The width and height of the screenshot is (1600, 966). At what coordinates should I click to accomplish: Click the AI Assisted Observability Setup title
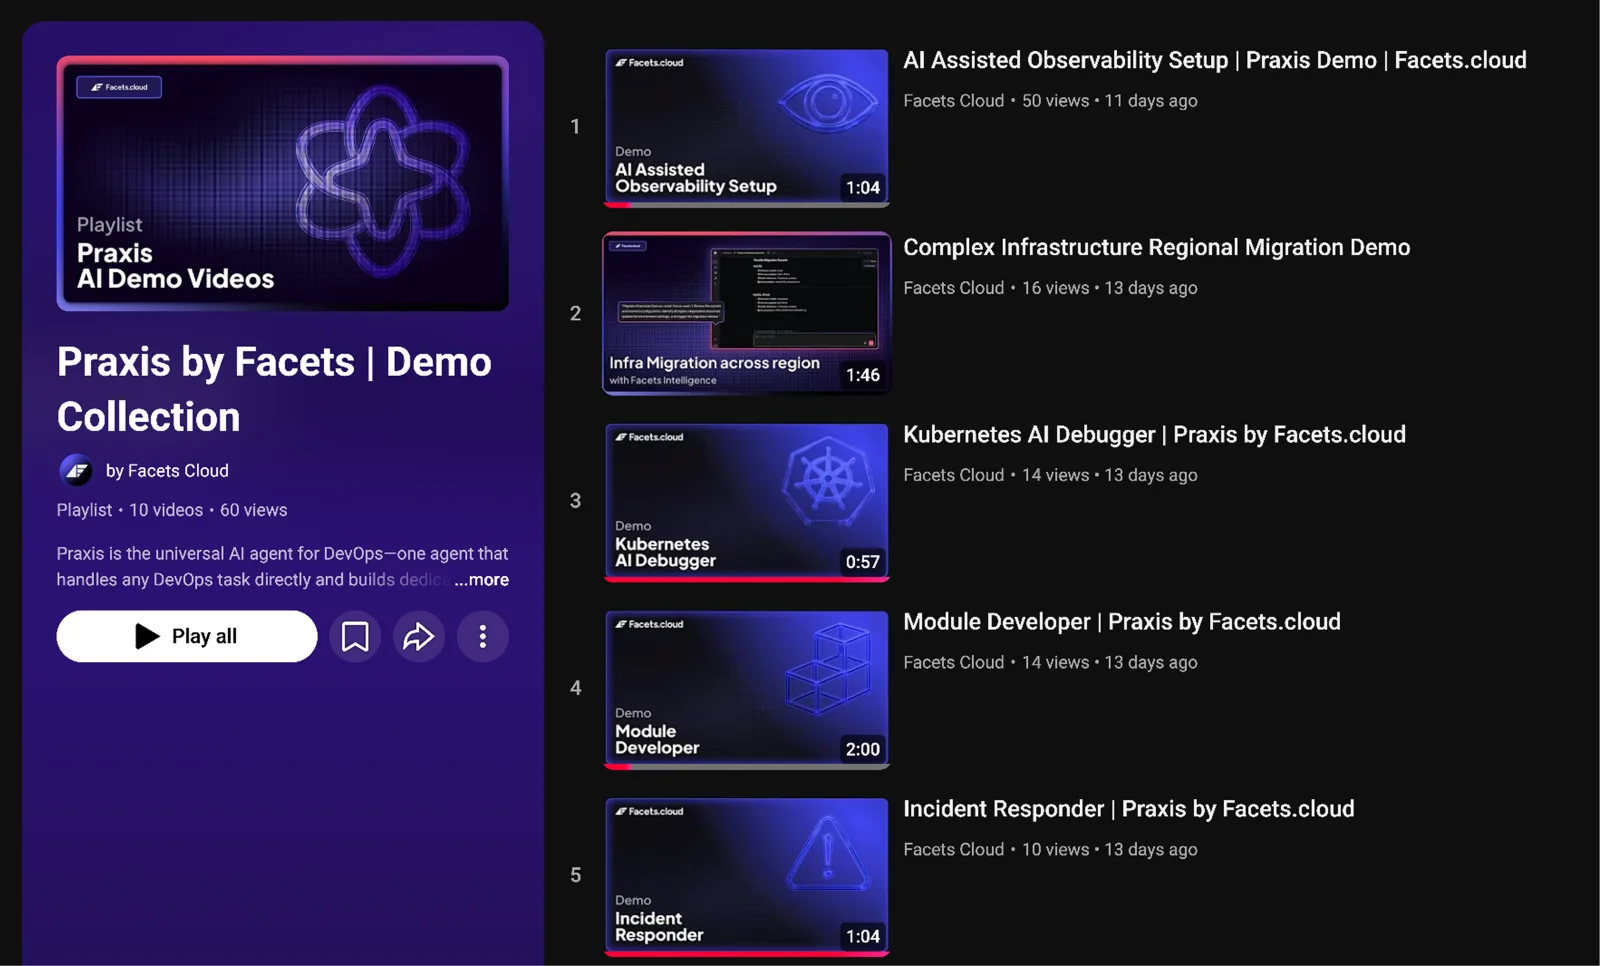pyautogui.click(x=1214, y=60)
